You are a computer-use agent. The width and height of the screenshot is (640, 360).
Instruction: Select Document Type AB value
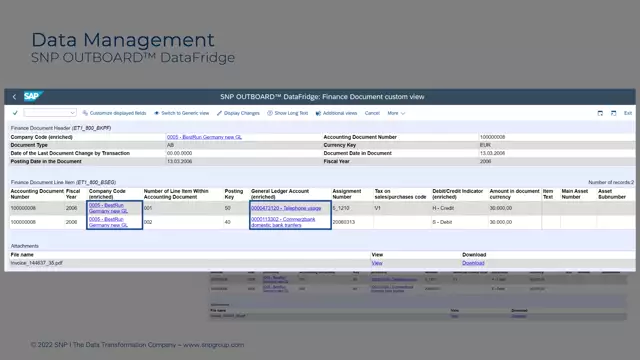pos(170,145)
